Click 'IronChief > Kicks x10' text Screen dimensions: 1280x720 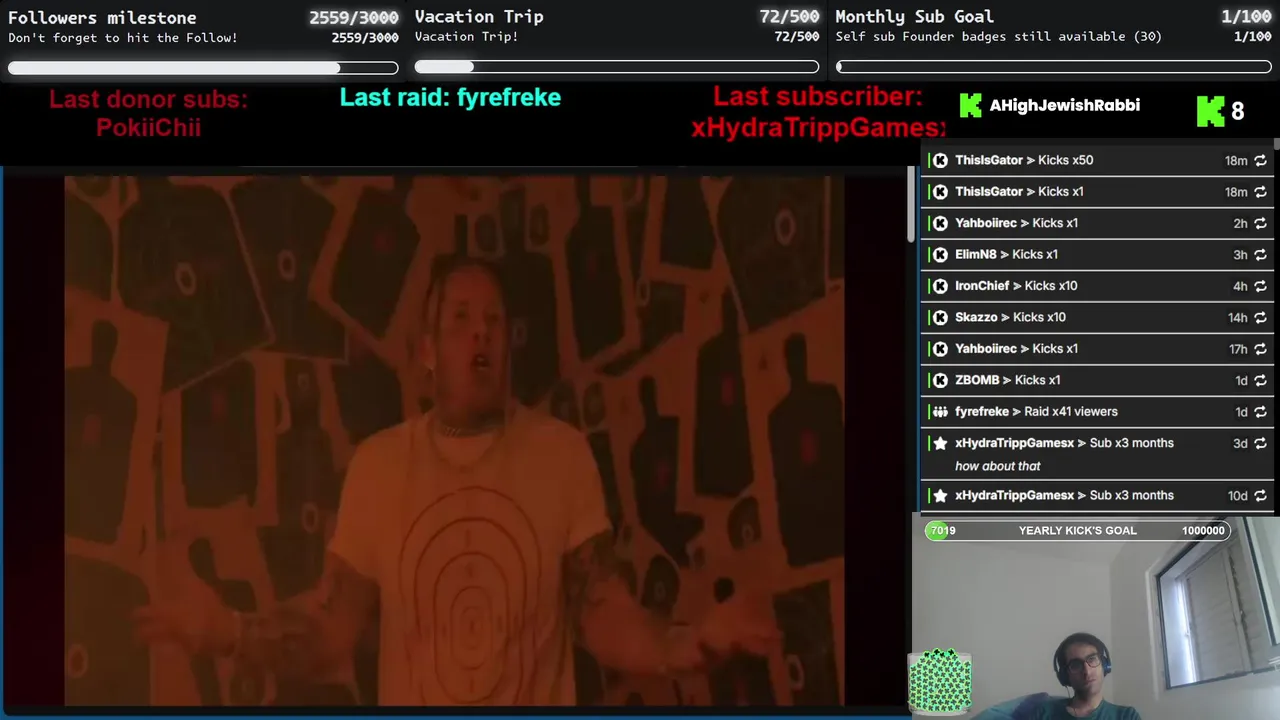1016,286
